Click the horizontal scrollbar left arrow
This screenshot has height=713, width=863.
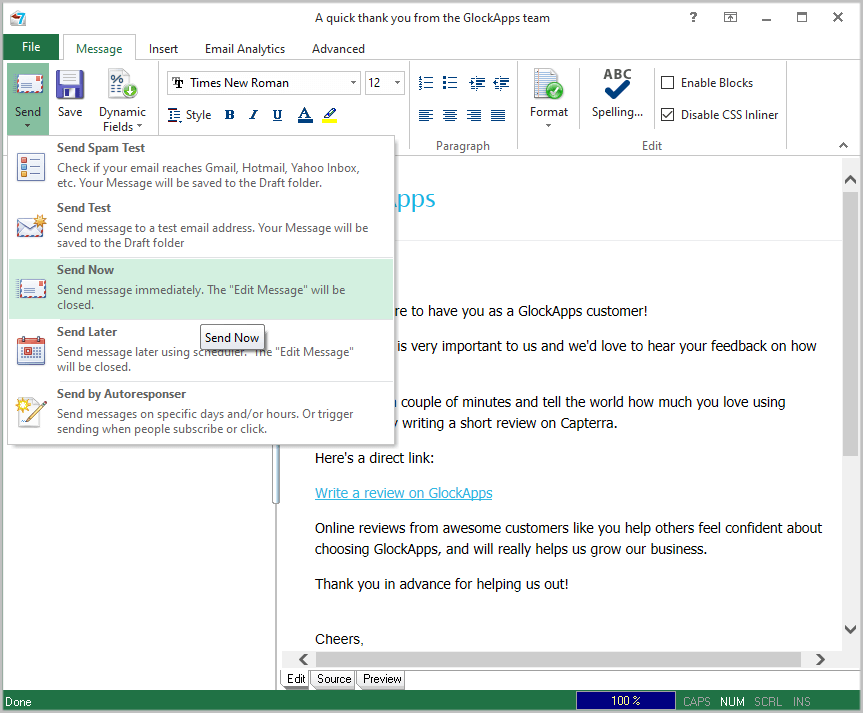(304, 659)
